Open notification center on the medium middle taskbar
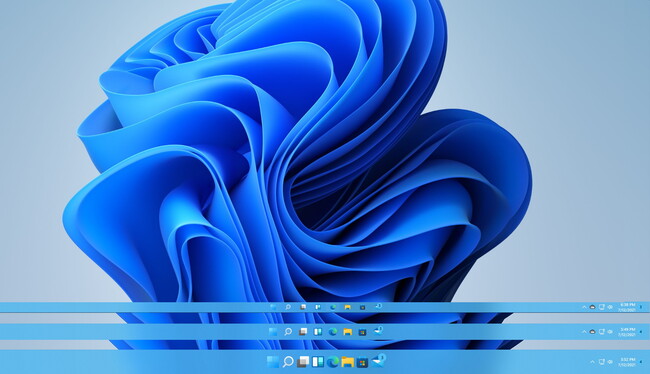 [641, 332]
